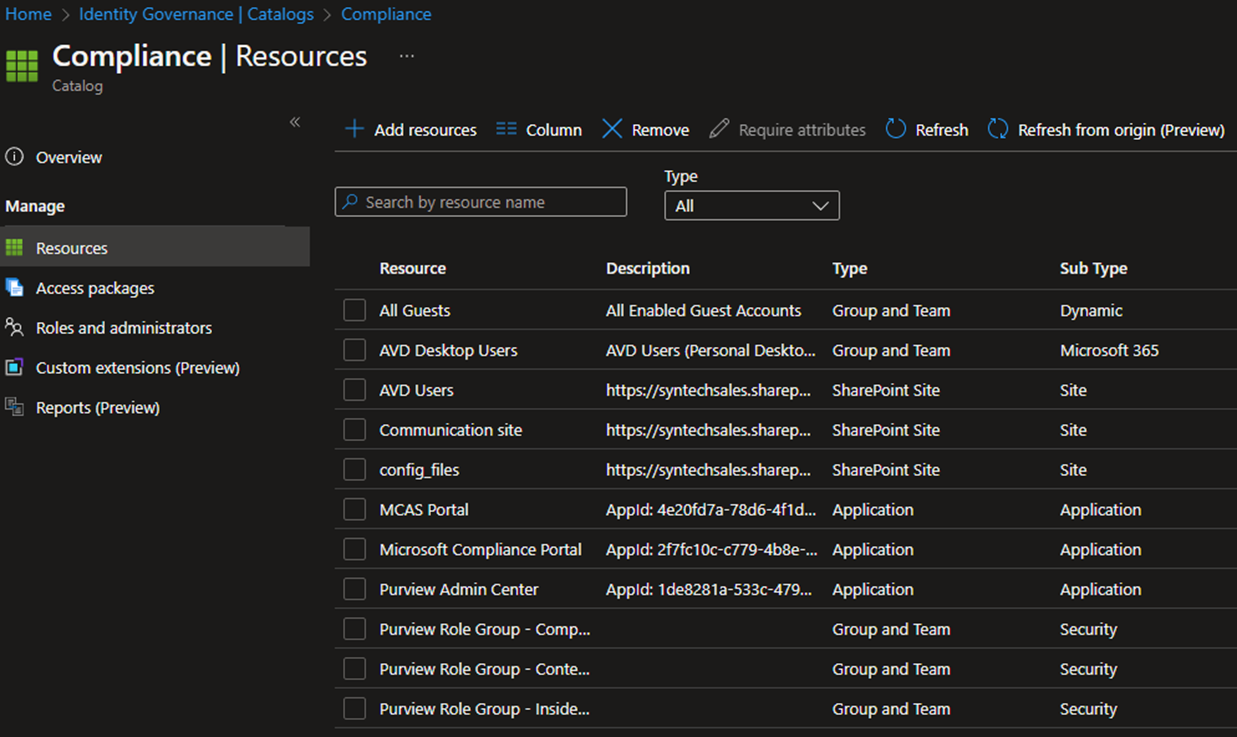1237x737 pixels.
Task: Click the Type column header
Action: point(850,268)
